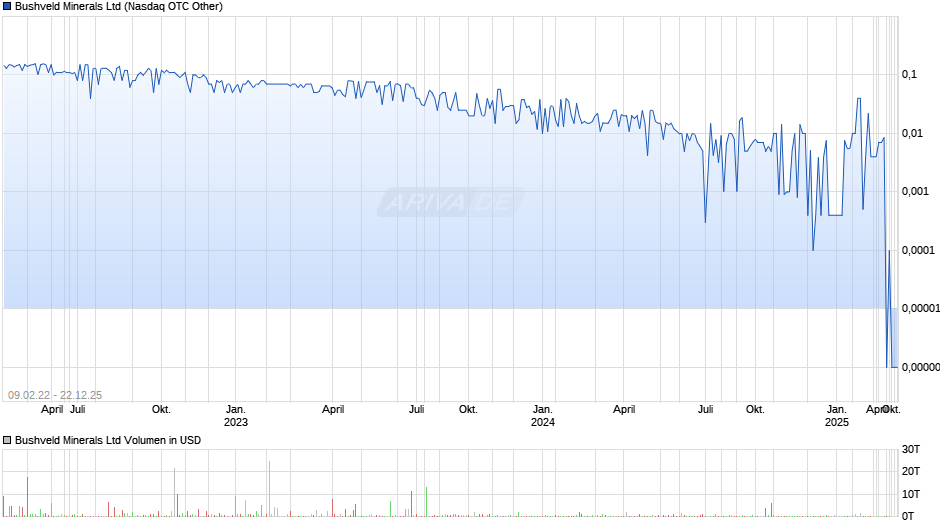Click the Jan. 2024 time axis label
The image size is (940, 526).
click(x=543, y=416)
